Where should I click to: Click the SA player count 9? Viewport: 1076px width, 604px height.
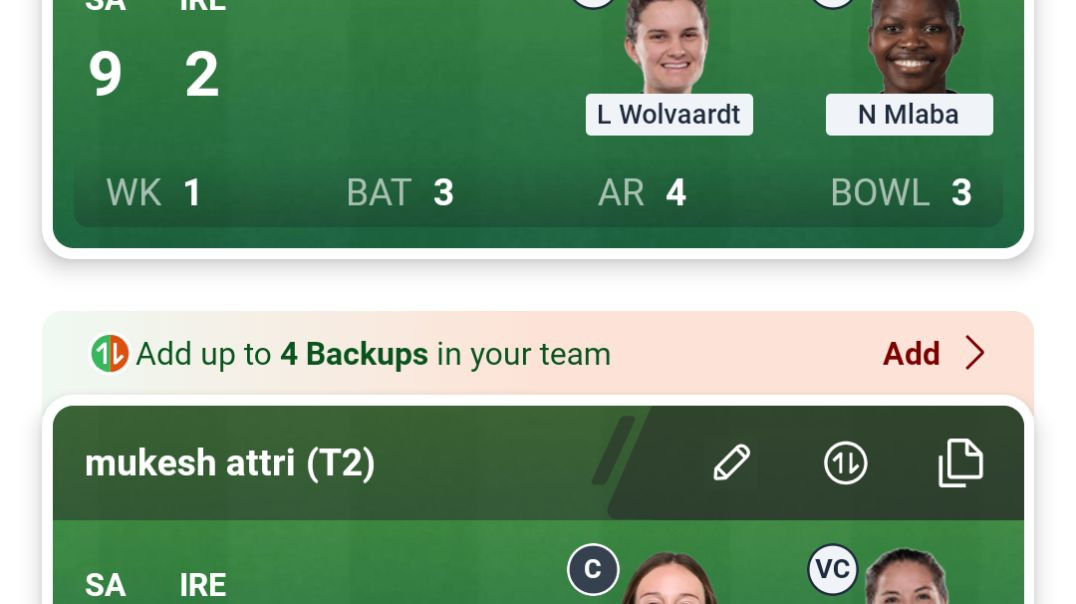(x=105, y=73)
